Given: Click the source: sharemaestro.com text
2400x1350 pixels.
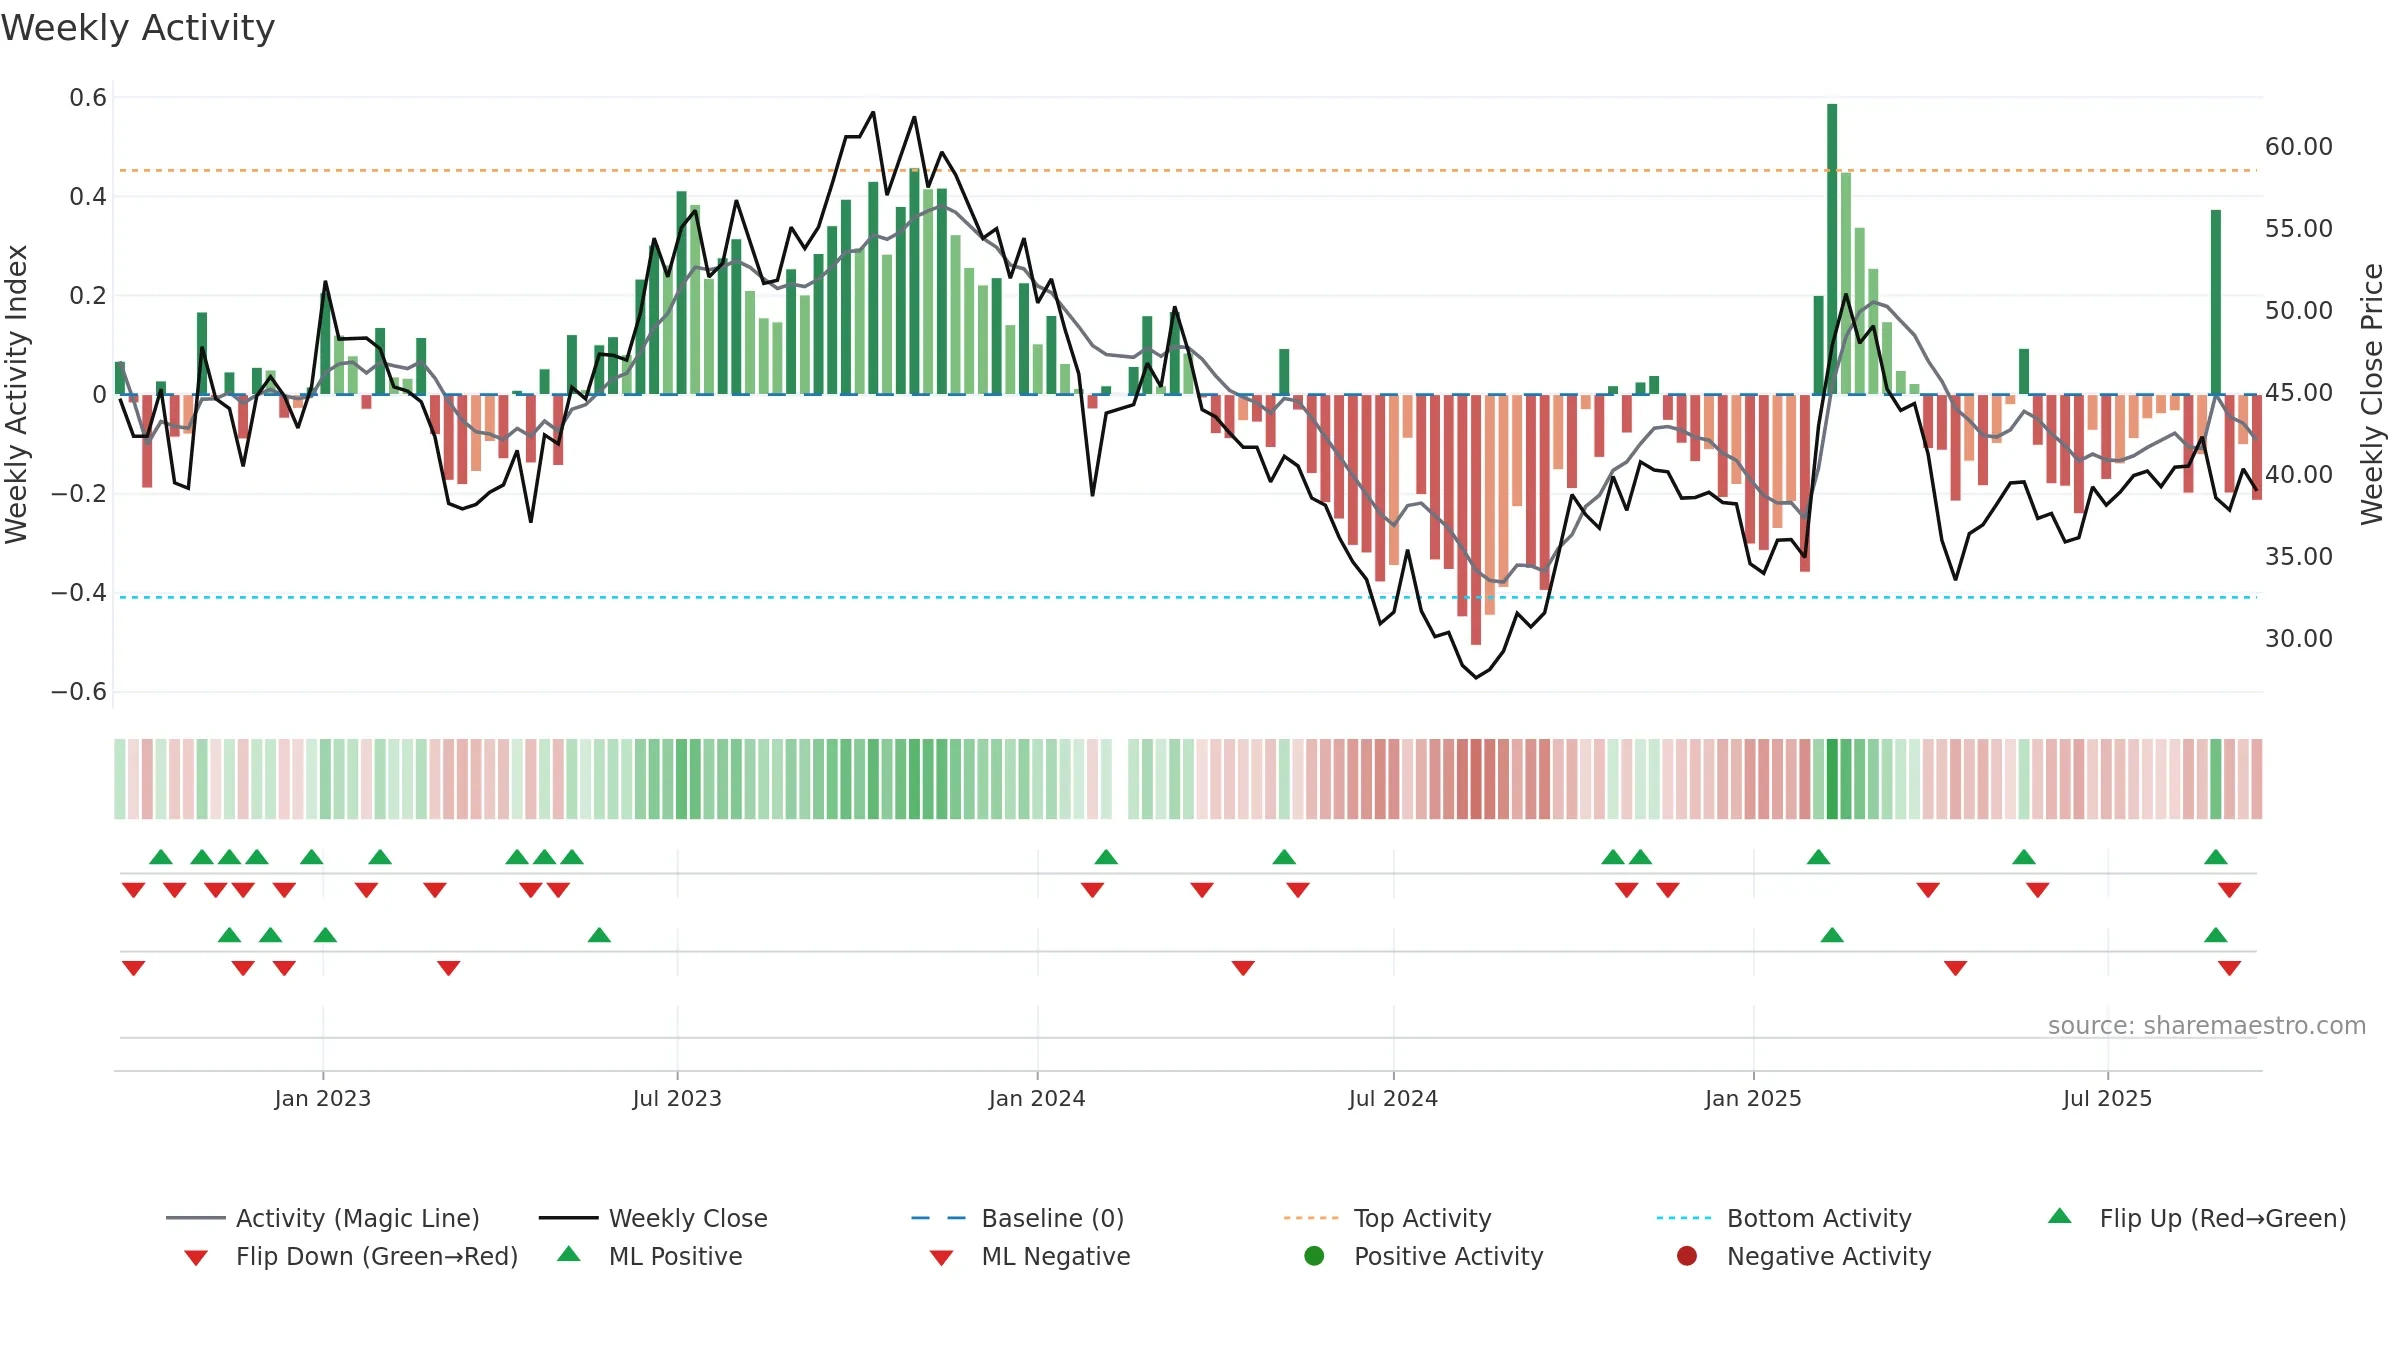Looking at the screenshot, I should pos(2207,1025).
